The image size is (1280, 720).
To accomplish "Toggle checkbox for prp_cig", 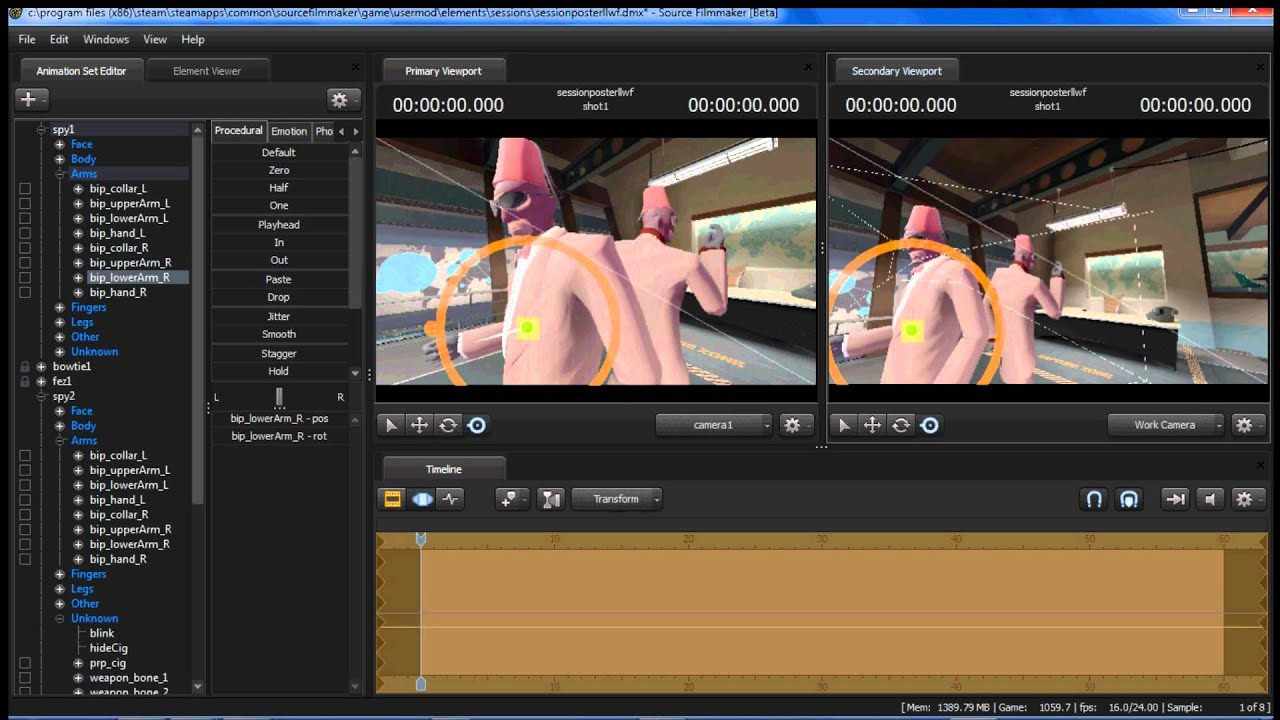I will coord(25,663).
